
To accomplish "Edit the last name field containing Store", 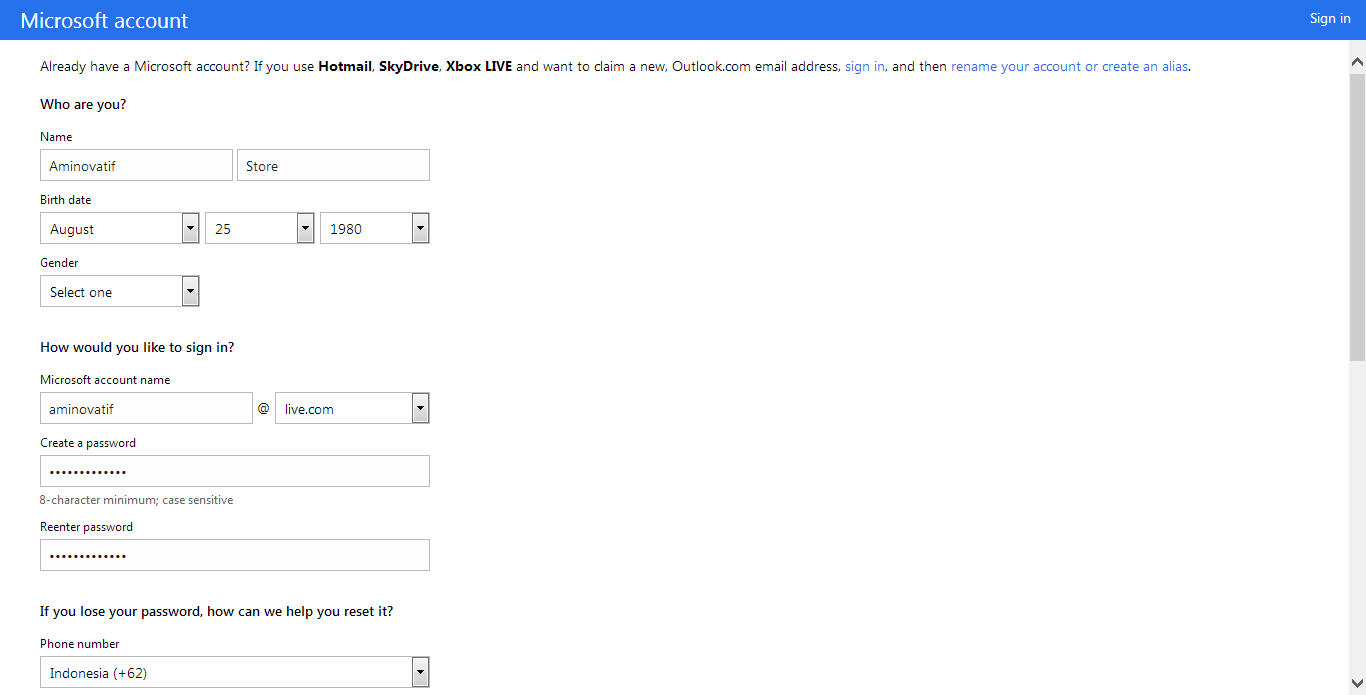I will (x=333, y=165).
